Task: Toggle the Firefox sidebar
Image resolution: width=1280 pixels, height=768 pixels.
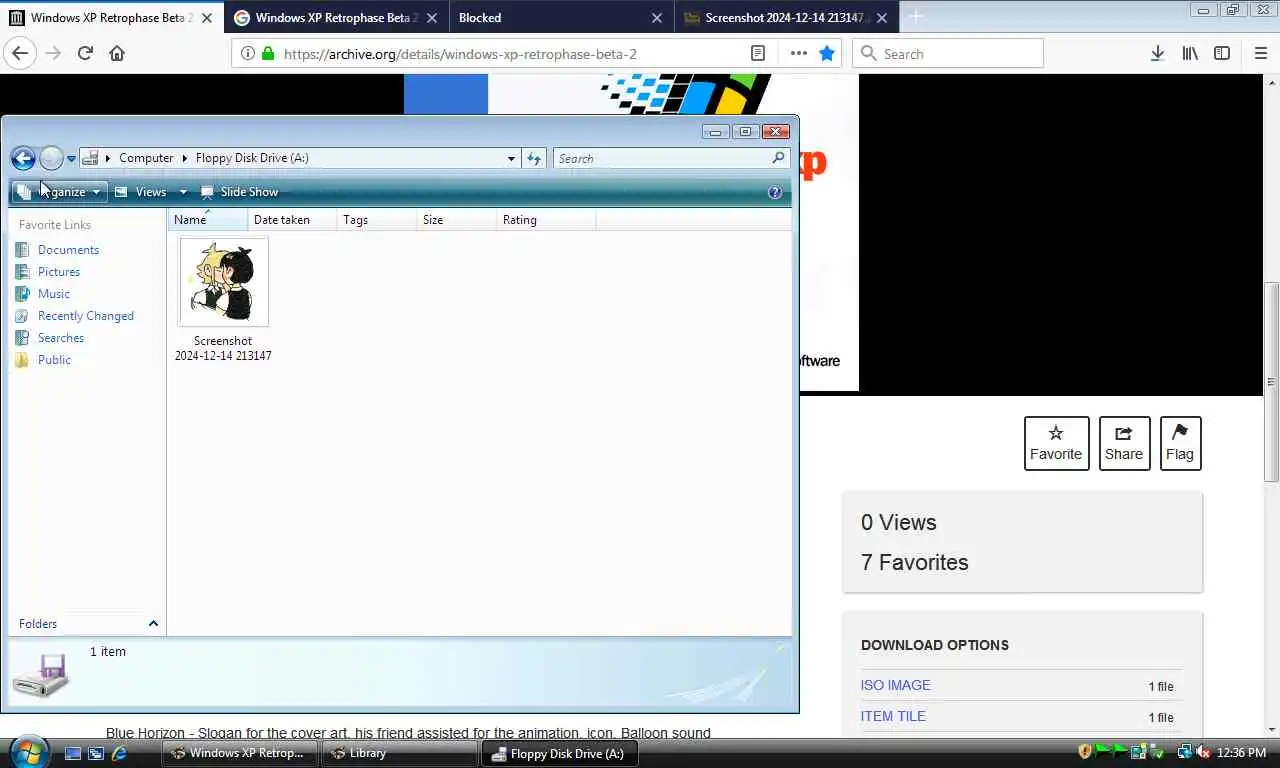Action: (x=1222, y=54)
